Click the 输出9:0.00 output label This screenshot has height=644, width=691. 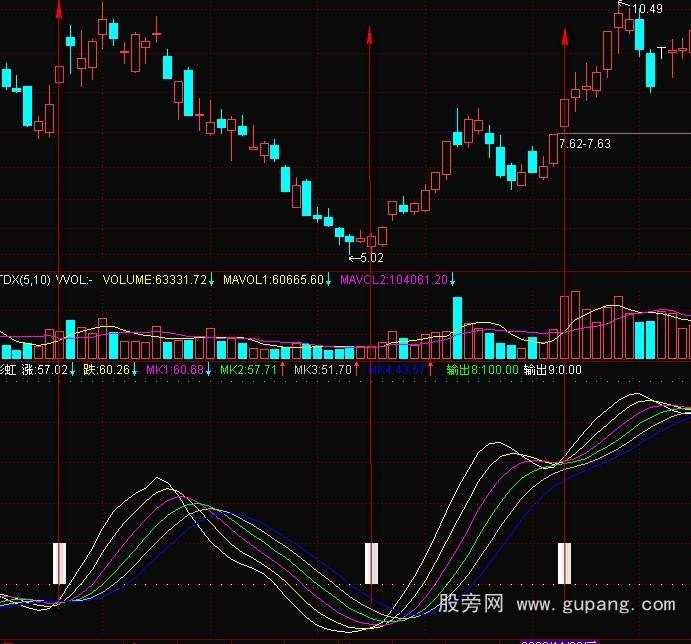552,370
